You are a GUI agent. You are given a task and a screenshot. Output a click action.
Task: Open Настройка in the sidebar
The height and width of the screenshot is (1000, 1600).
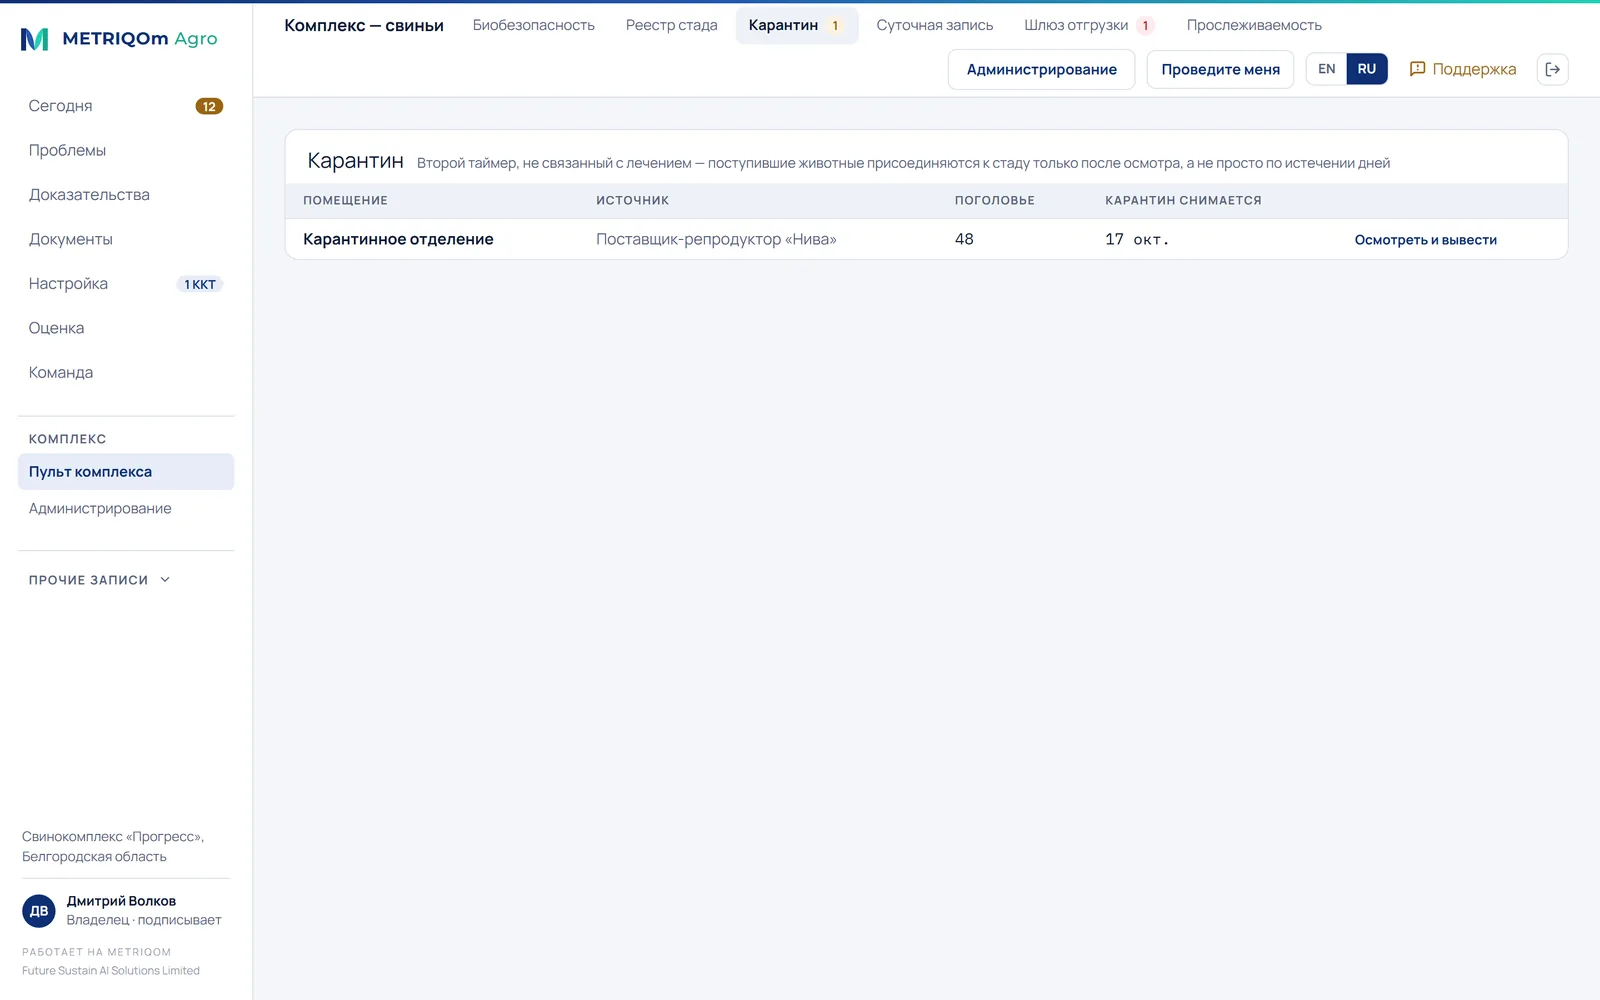(126, 284)
